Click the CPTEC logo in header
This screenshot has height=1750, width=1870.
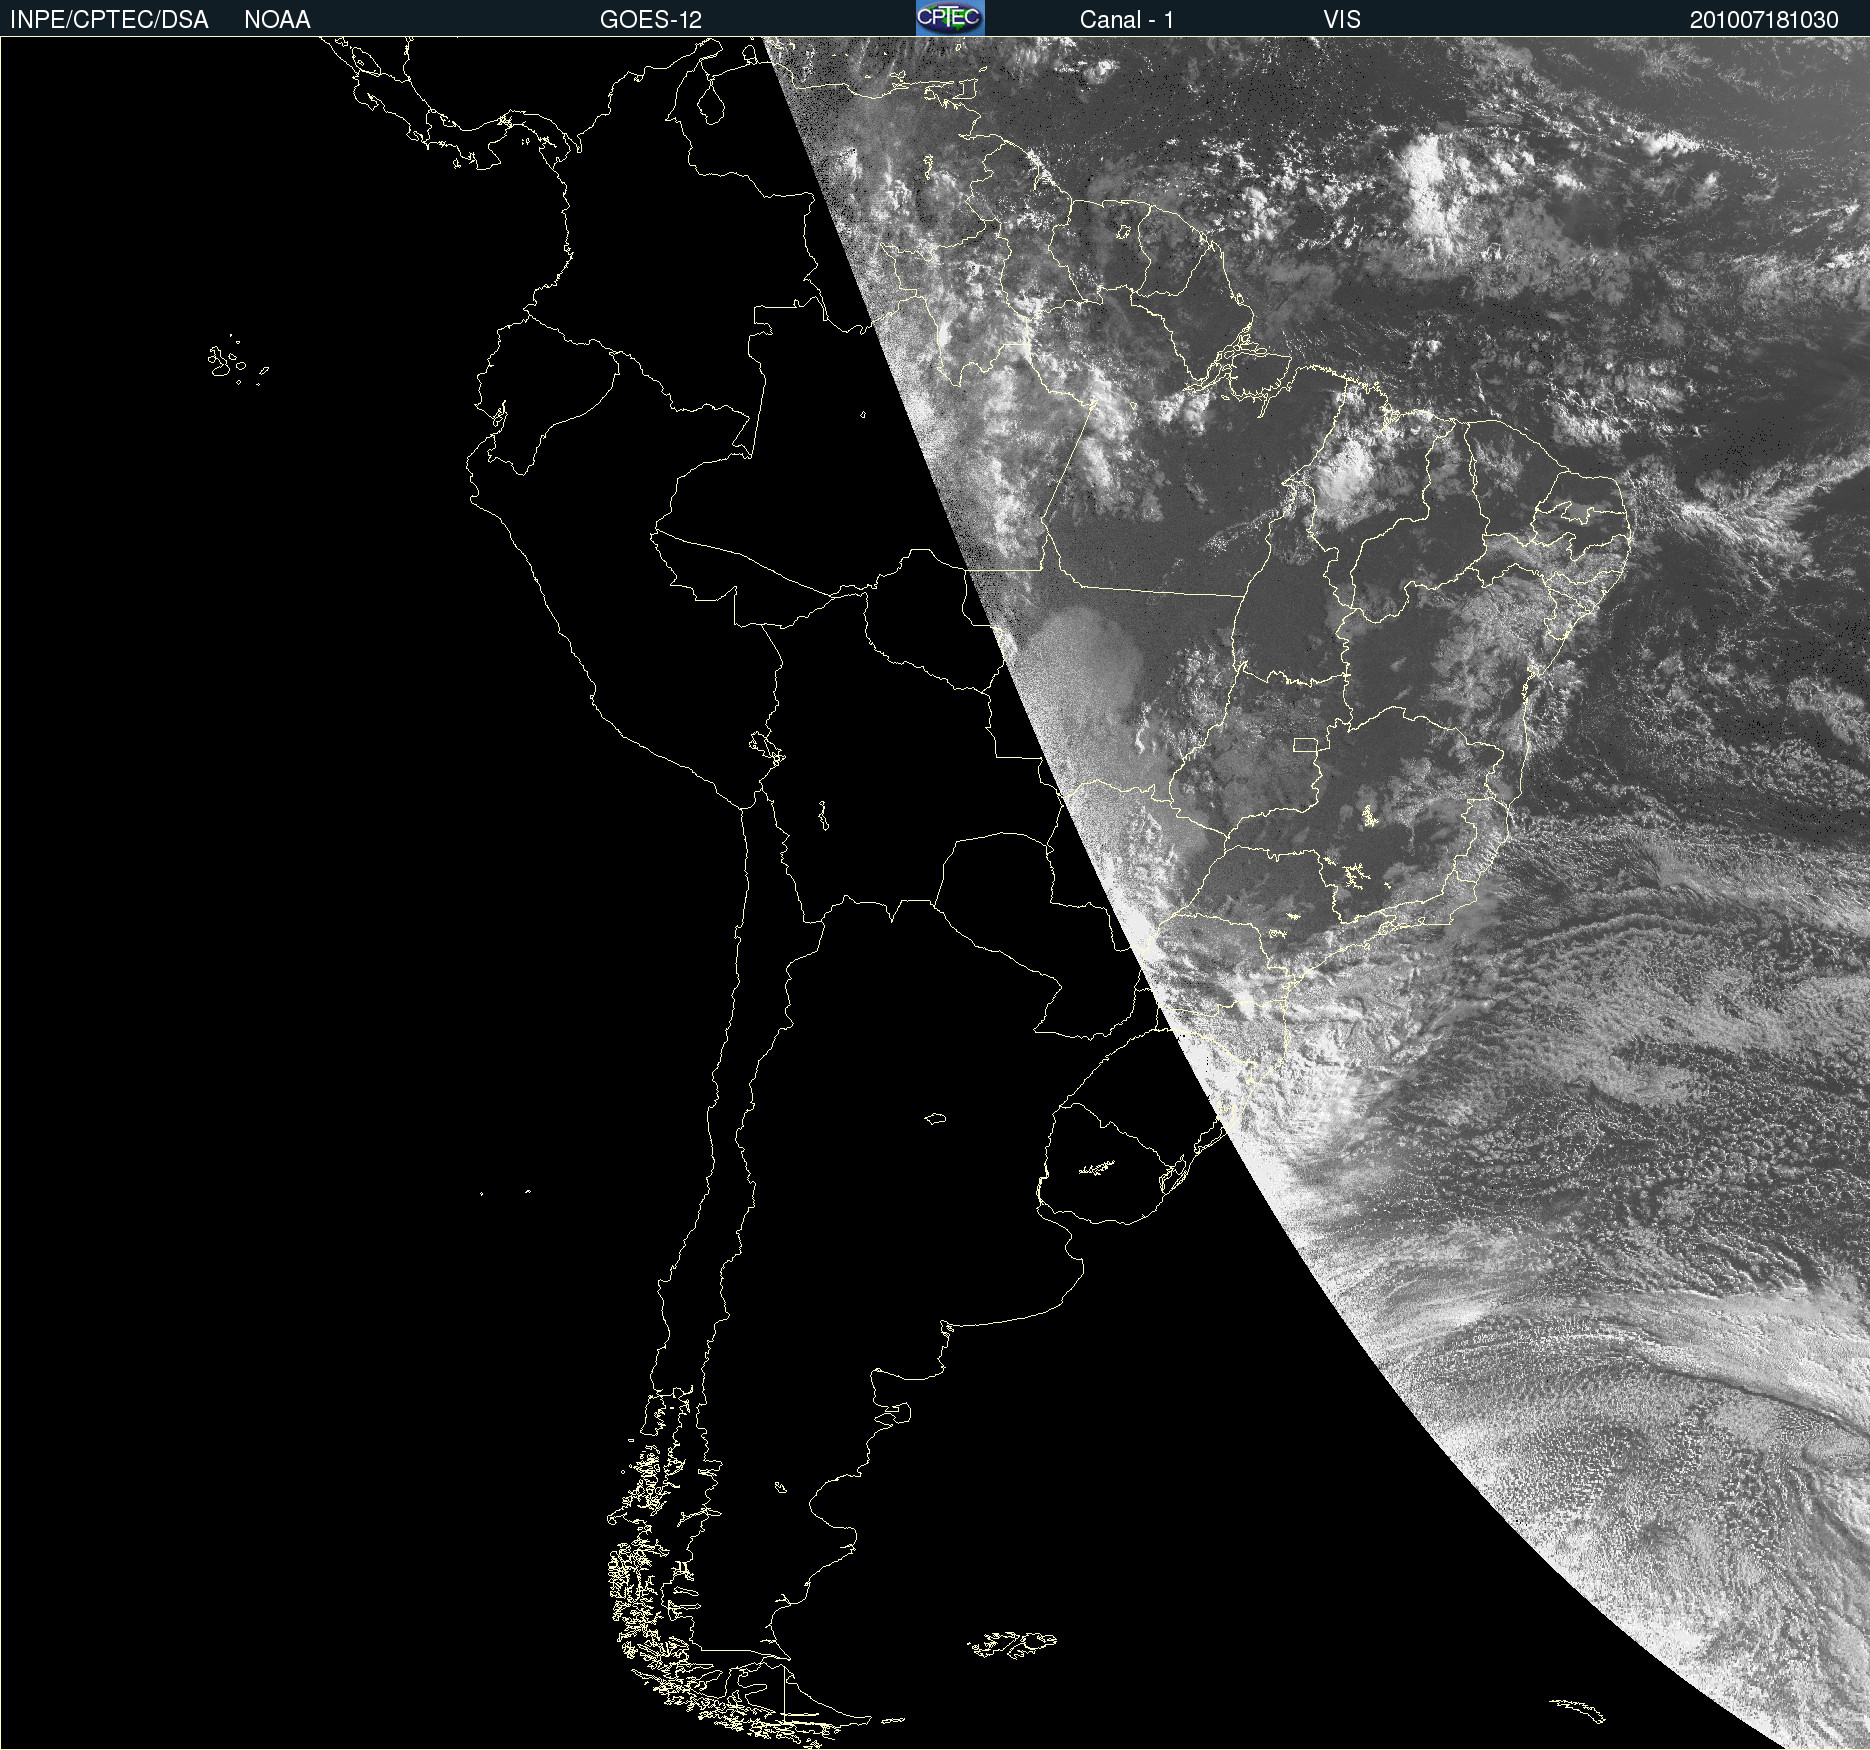(x=950, y=18)
